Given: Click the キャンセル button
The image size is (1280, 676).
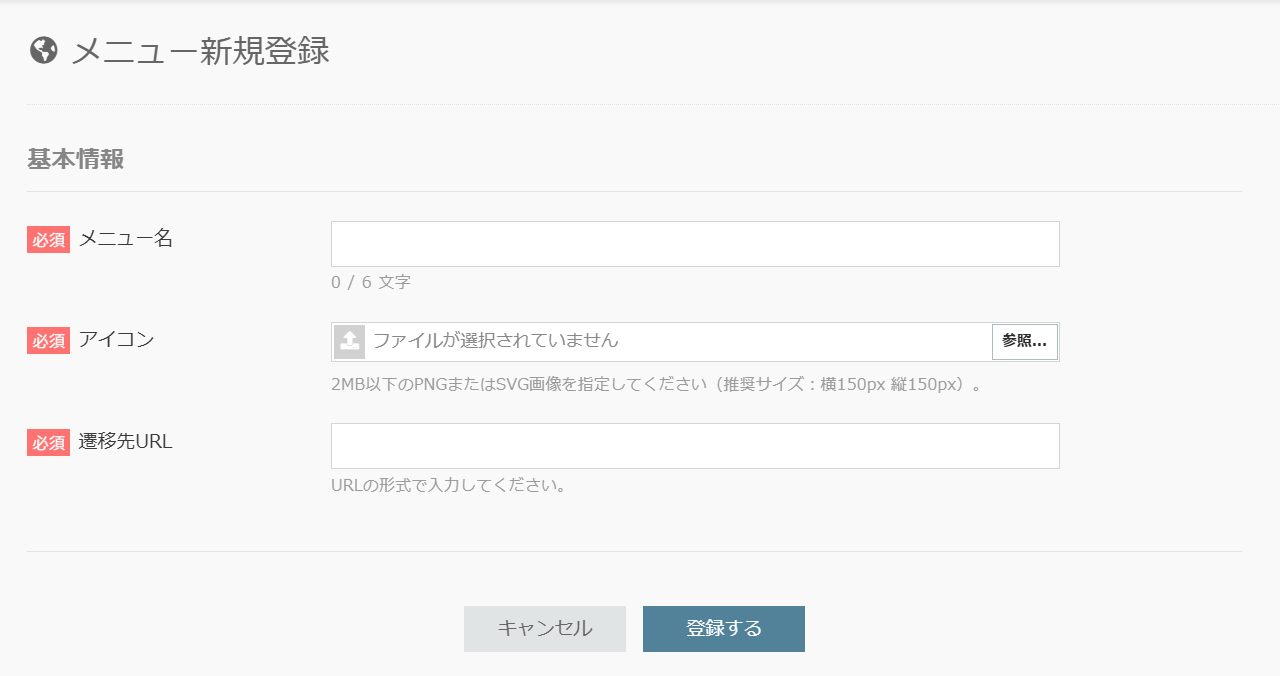Looking at the screenshot, I should pyautogui.click(x=544, y=629).
